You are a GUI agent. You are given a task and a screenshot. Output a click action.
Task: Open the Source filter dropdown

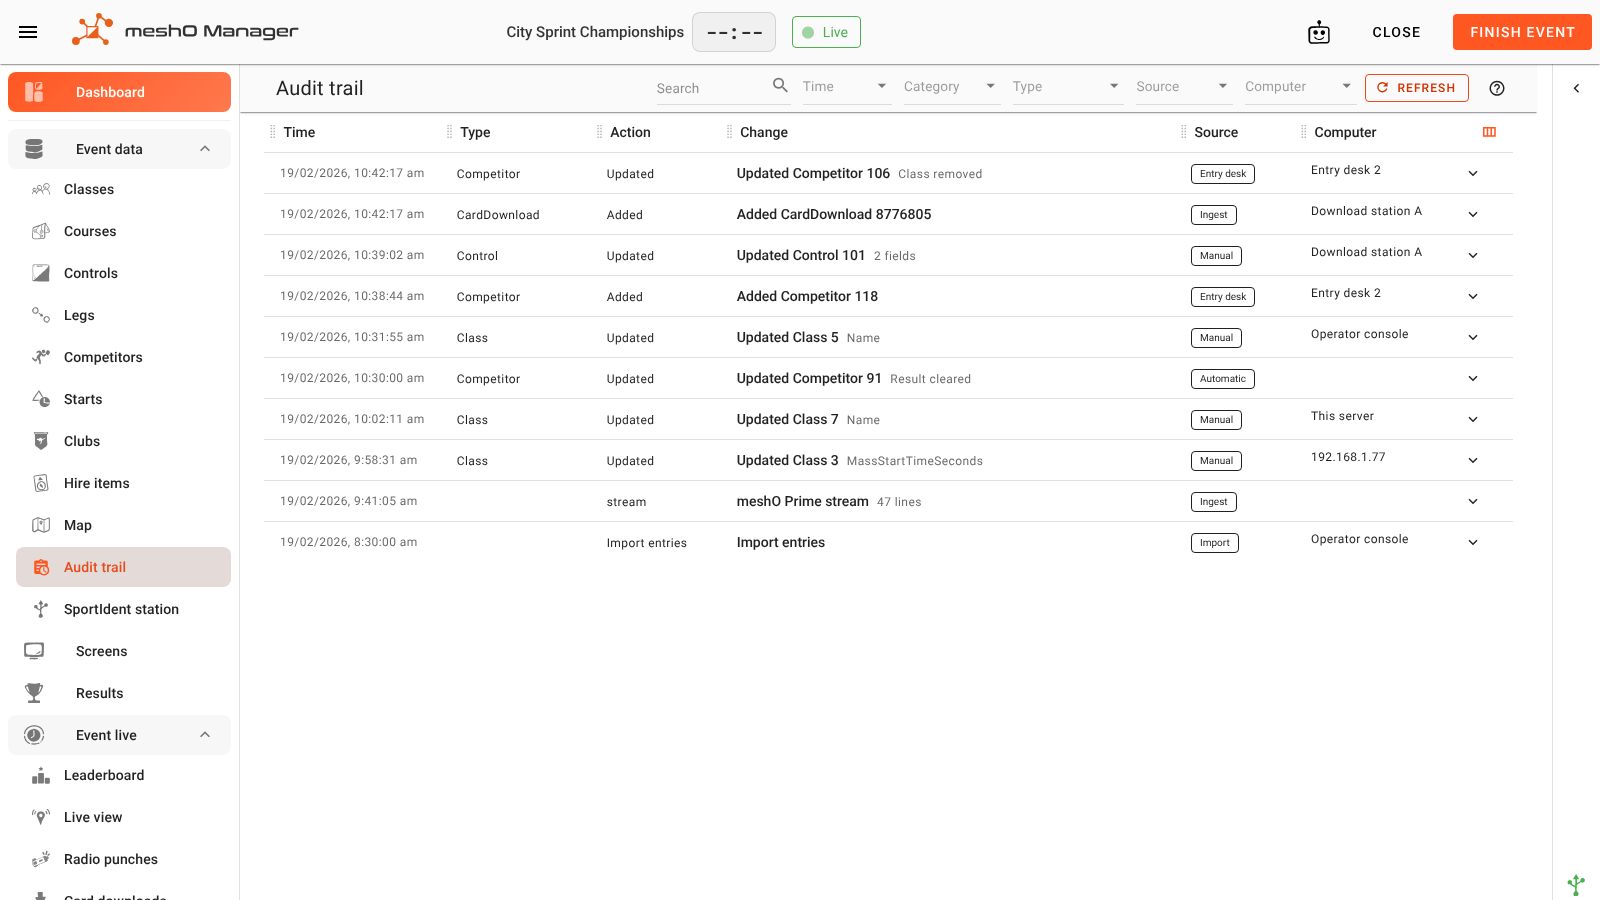1182,87
